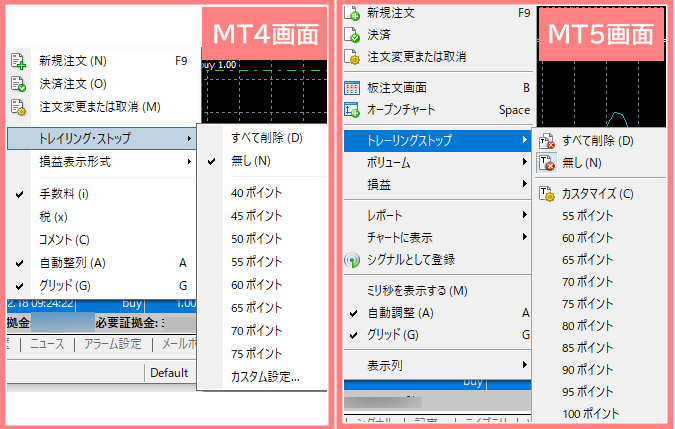This screenshot has width=675, height=429.
Task: Select 注文変更または取消 (M) in MT4 menu
Action: point(102,107)
